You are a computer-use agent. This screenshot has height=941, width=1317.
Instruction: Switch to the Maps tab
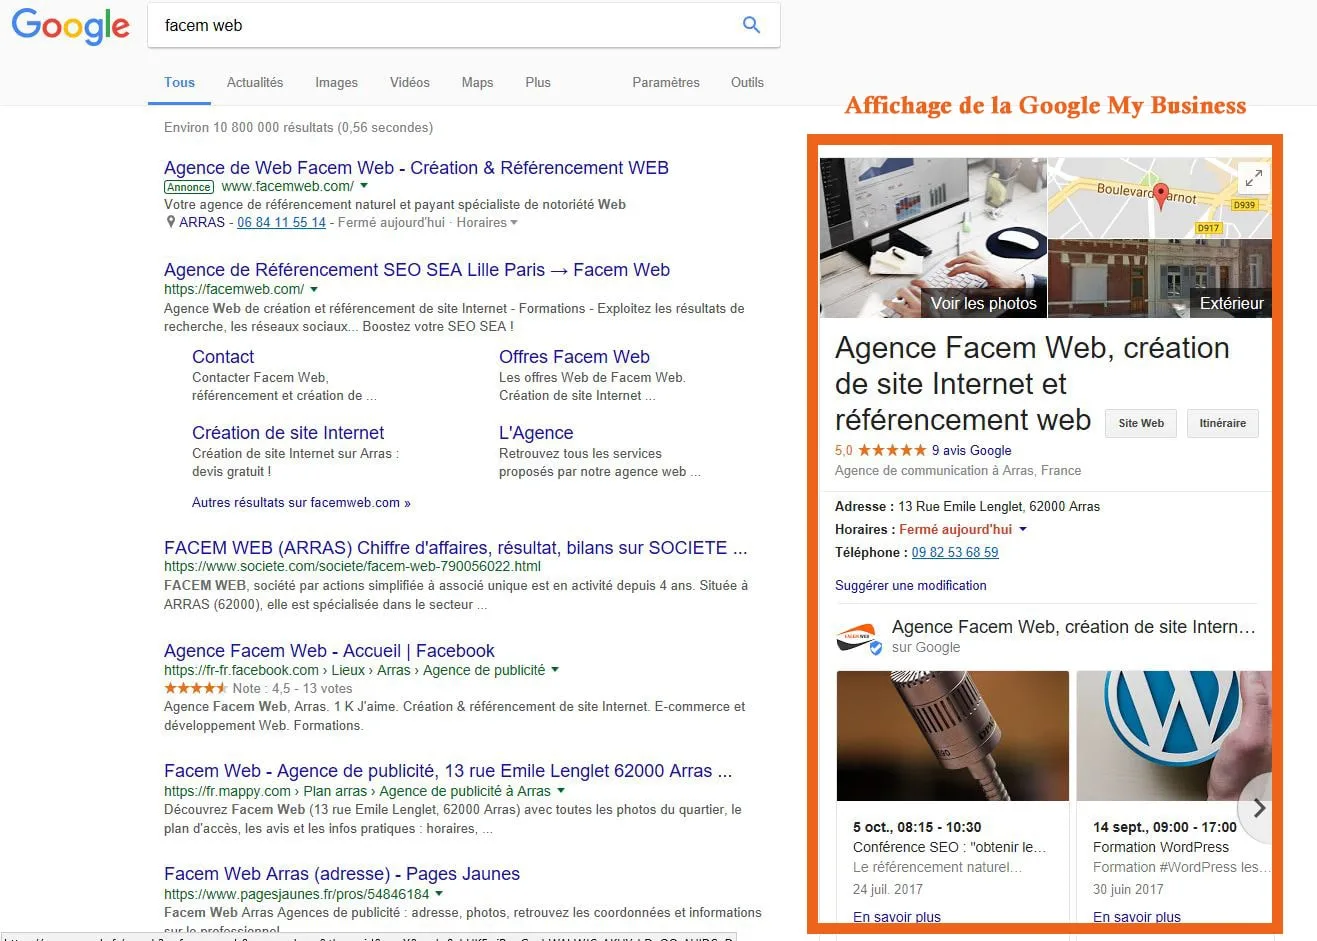(477, 82)
